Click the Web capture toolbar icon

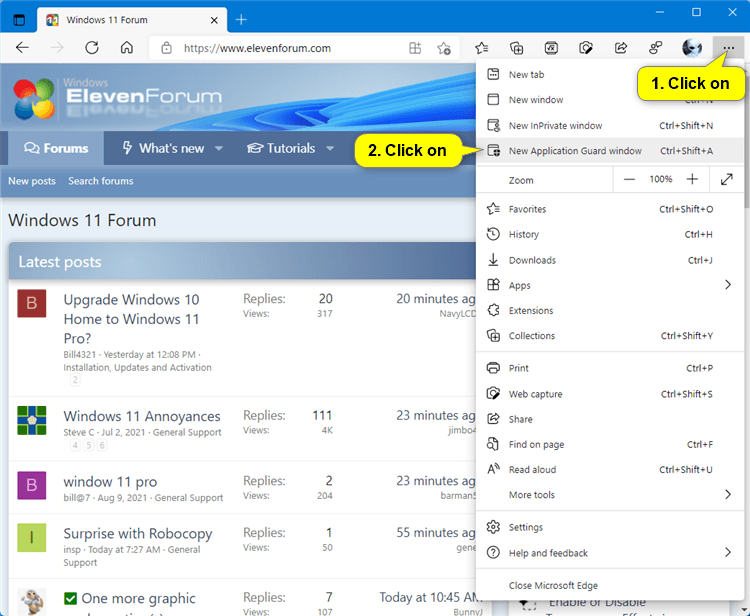586,48
